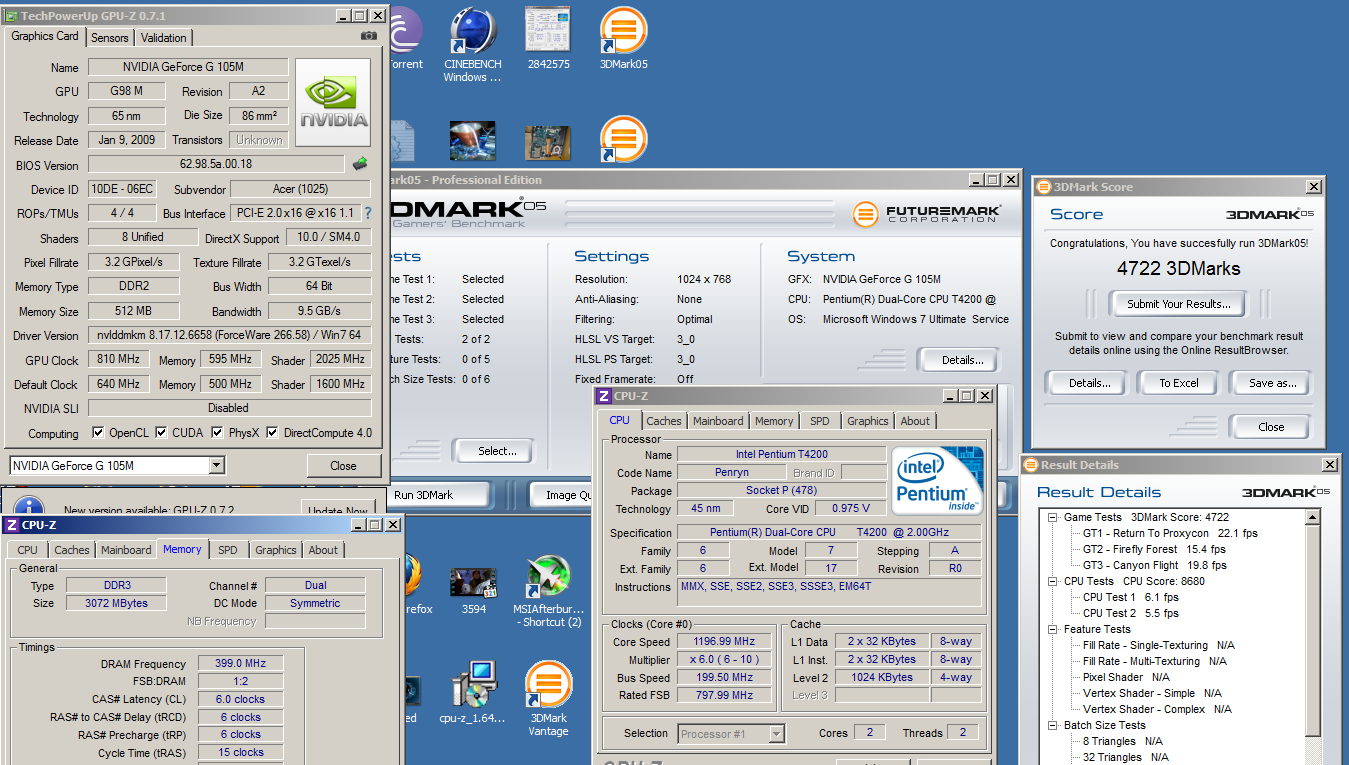Open the Caches tab in the CPU-Z CPU window
The image size is (1349, 765).
pyautogui.click(x=663, y=421)
